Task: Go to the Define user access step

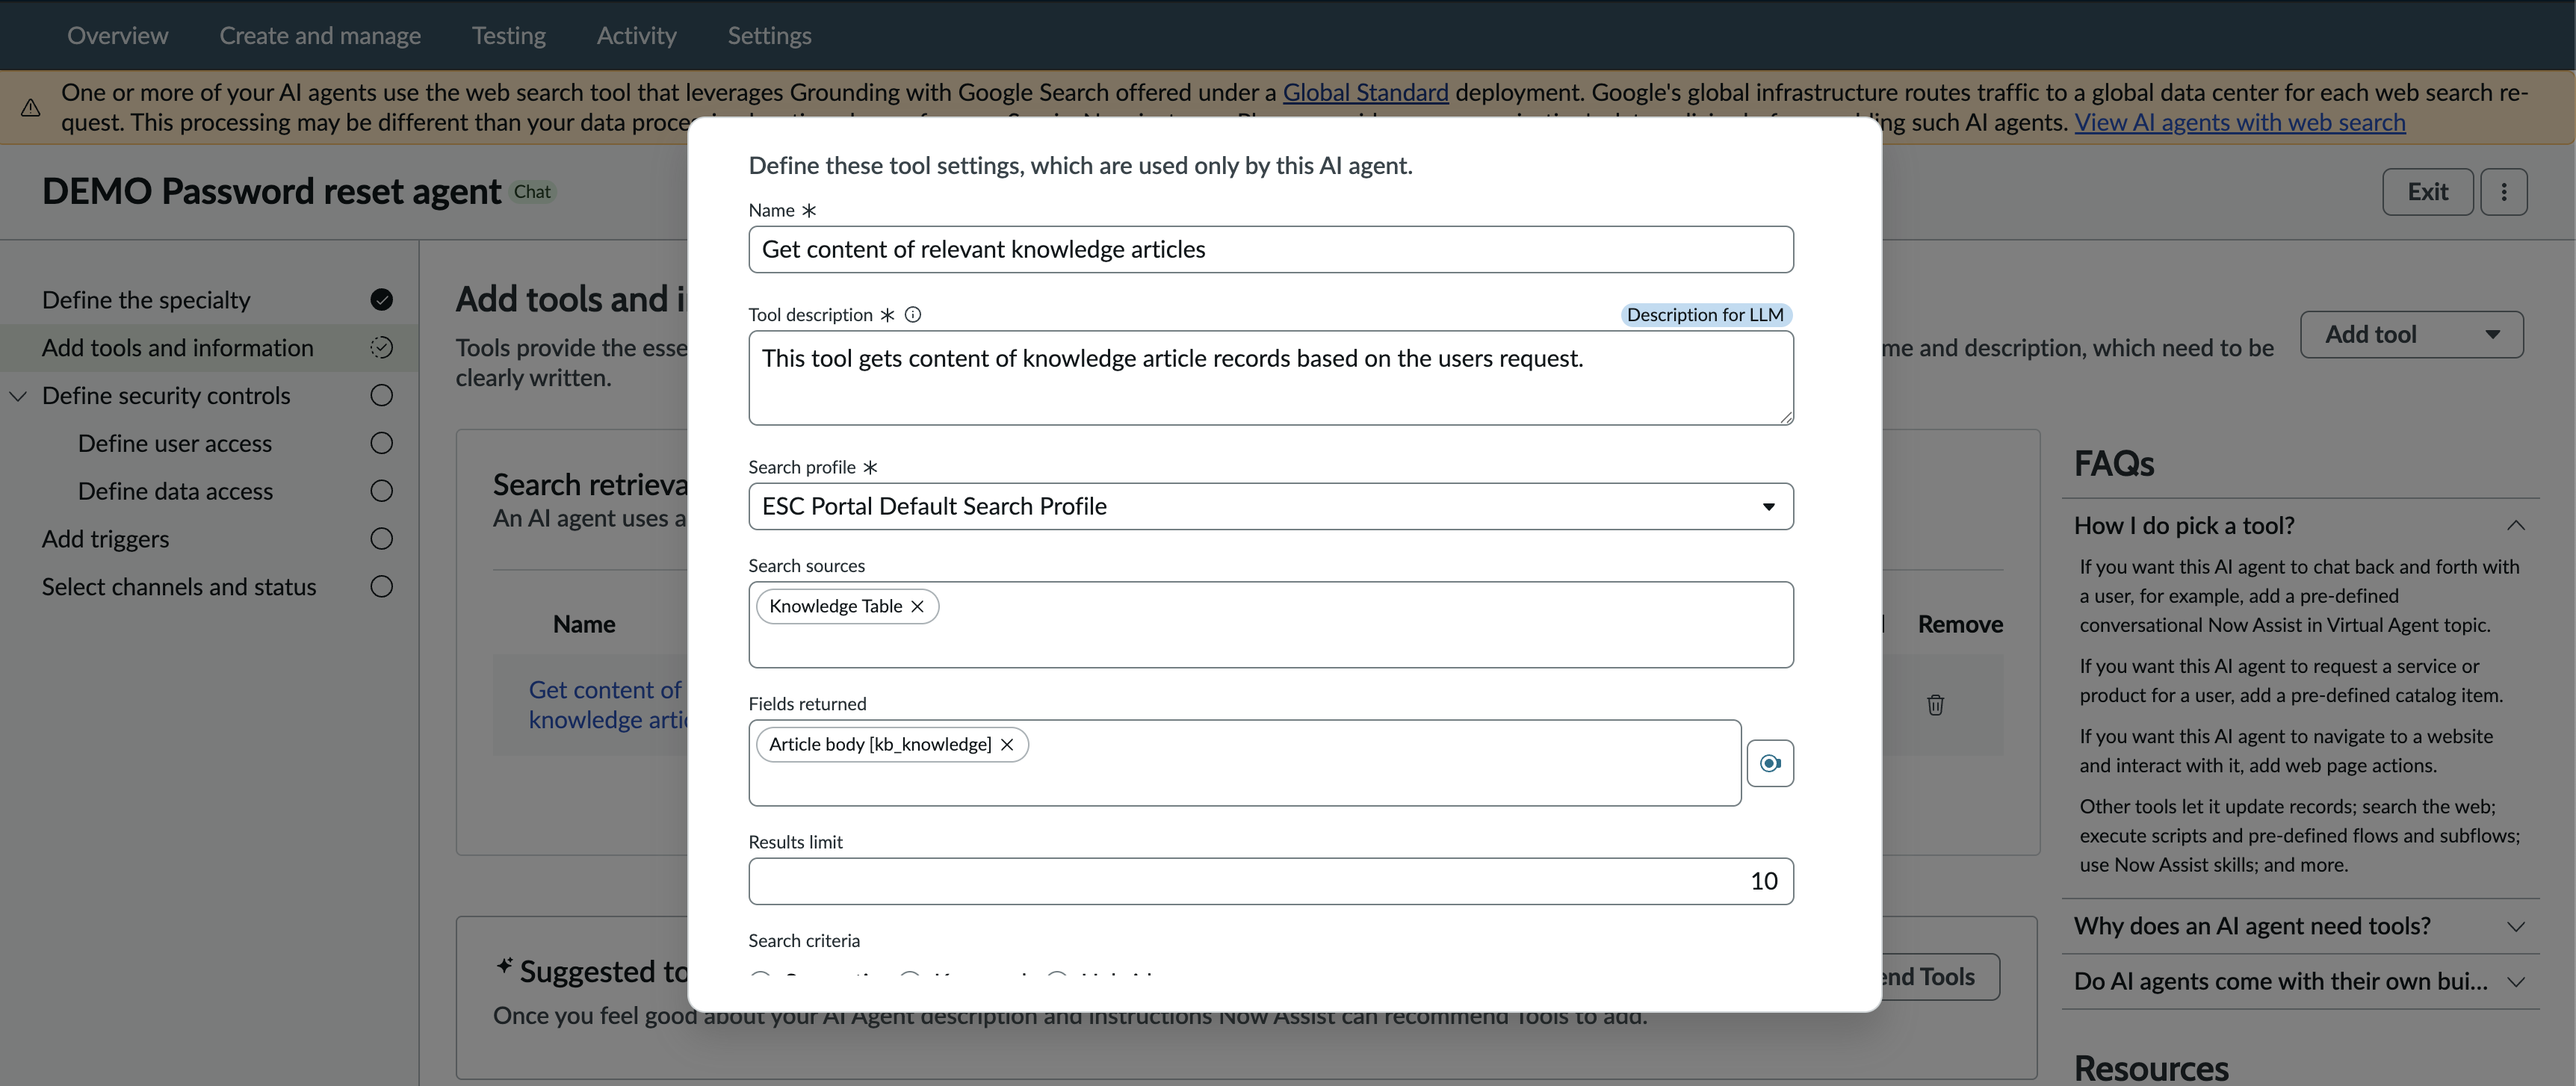Action: pyautogui.click(x=175, y=444)
